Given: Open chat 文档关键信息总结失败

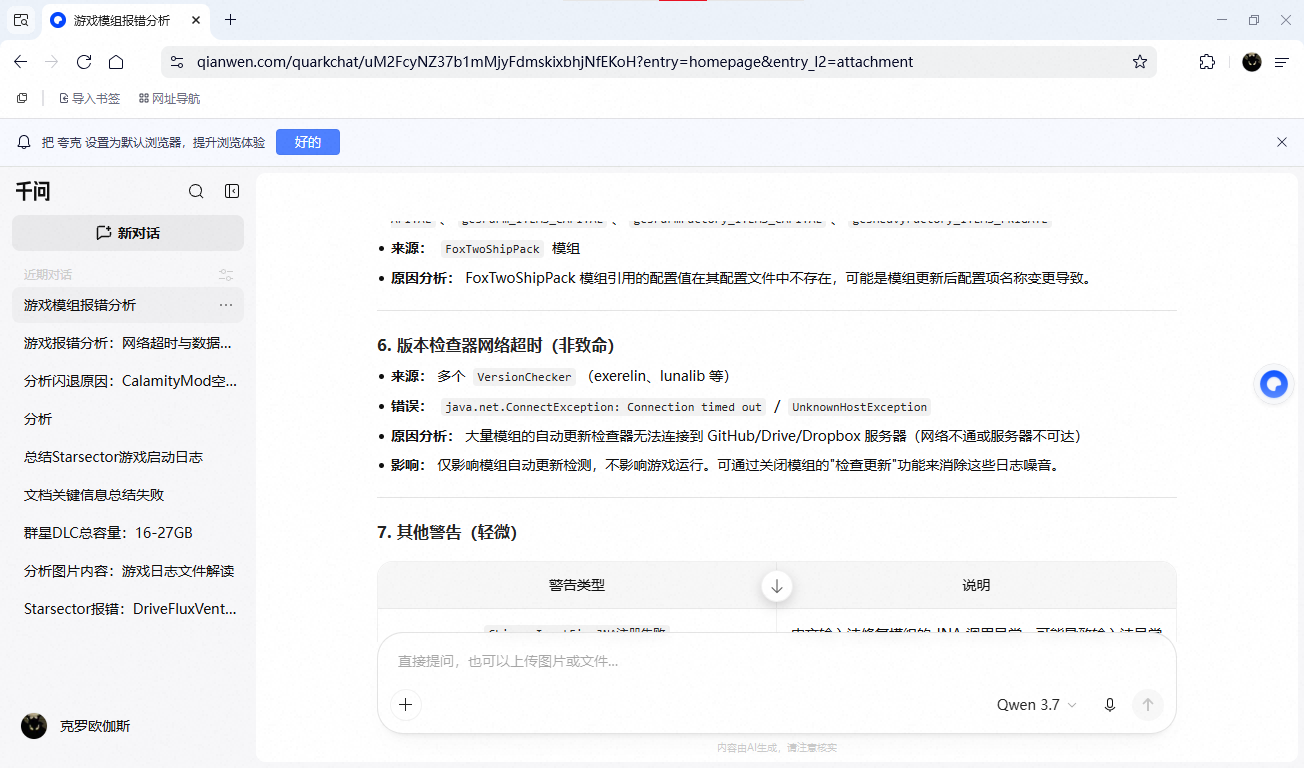Looking at the screenshot, I should (128, 495).
